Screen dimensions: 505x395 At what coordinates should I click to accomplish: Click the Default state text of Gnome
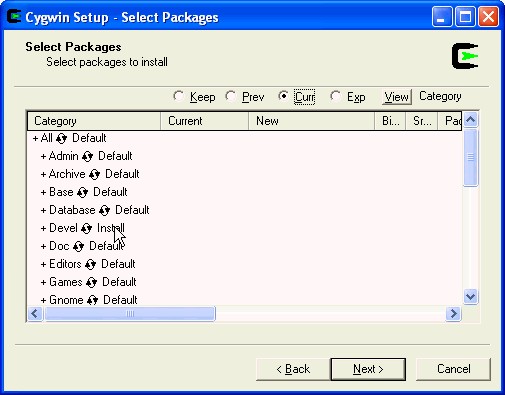(120, 300)
